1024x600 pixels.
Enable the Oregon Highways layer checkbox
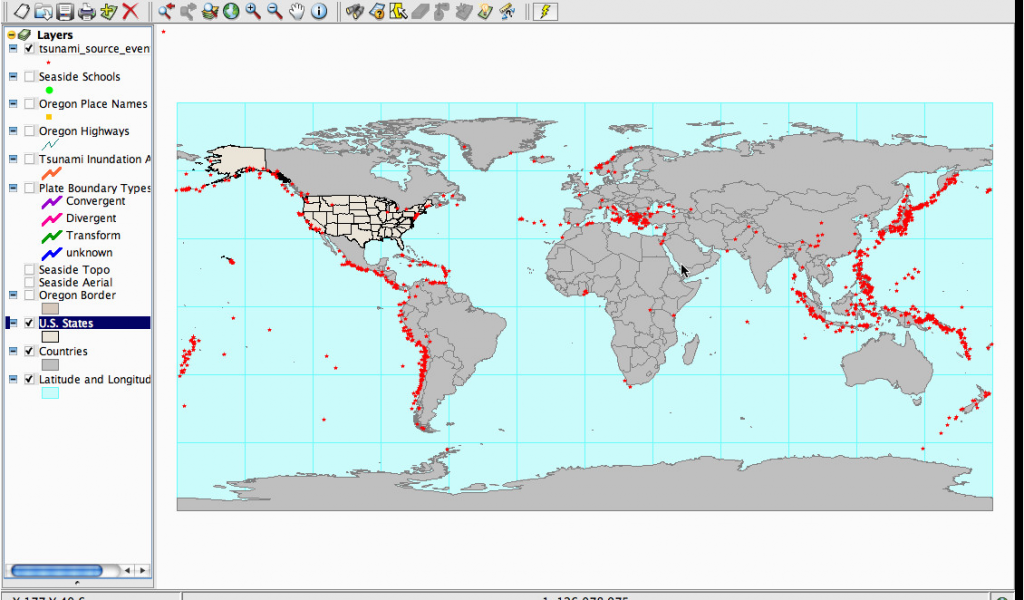tap(29, 131)
